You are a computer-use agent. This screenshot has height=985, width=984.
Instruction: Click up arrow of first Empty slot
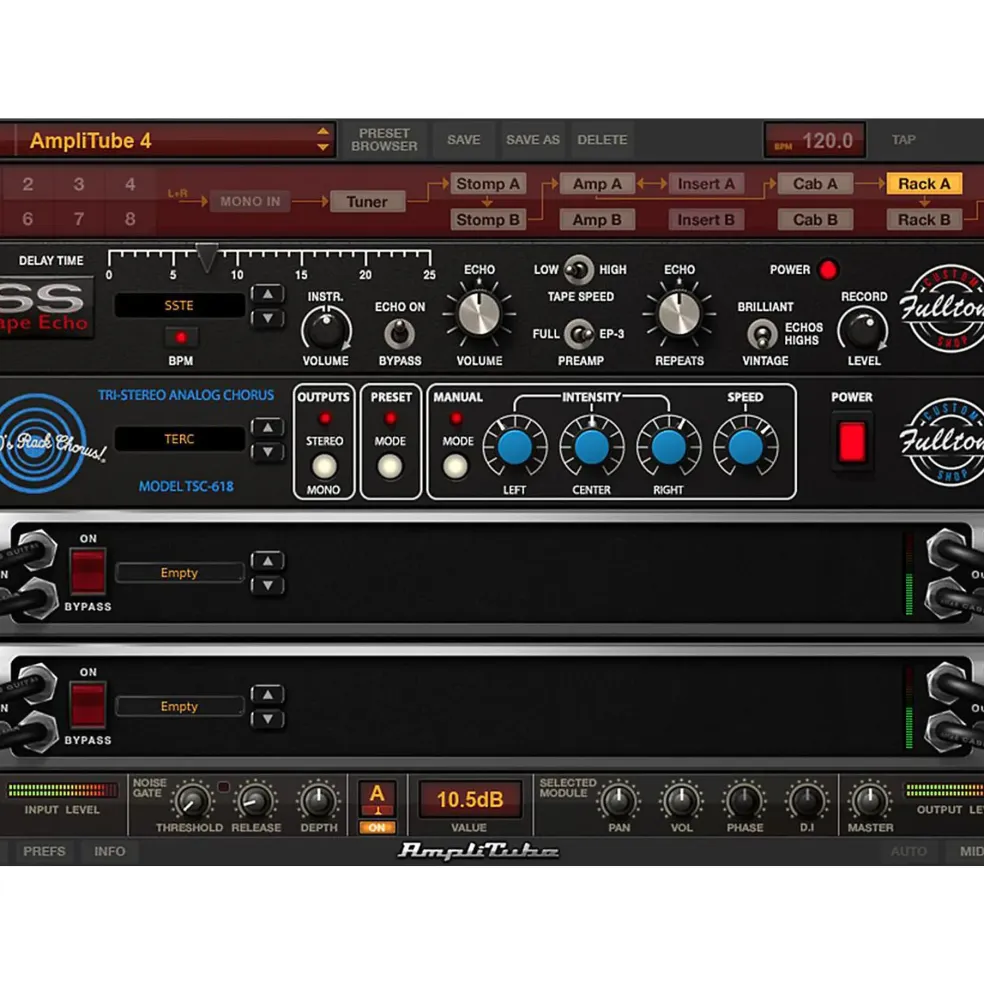[268, 561]
